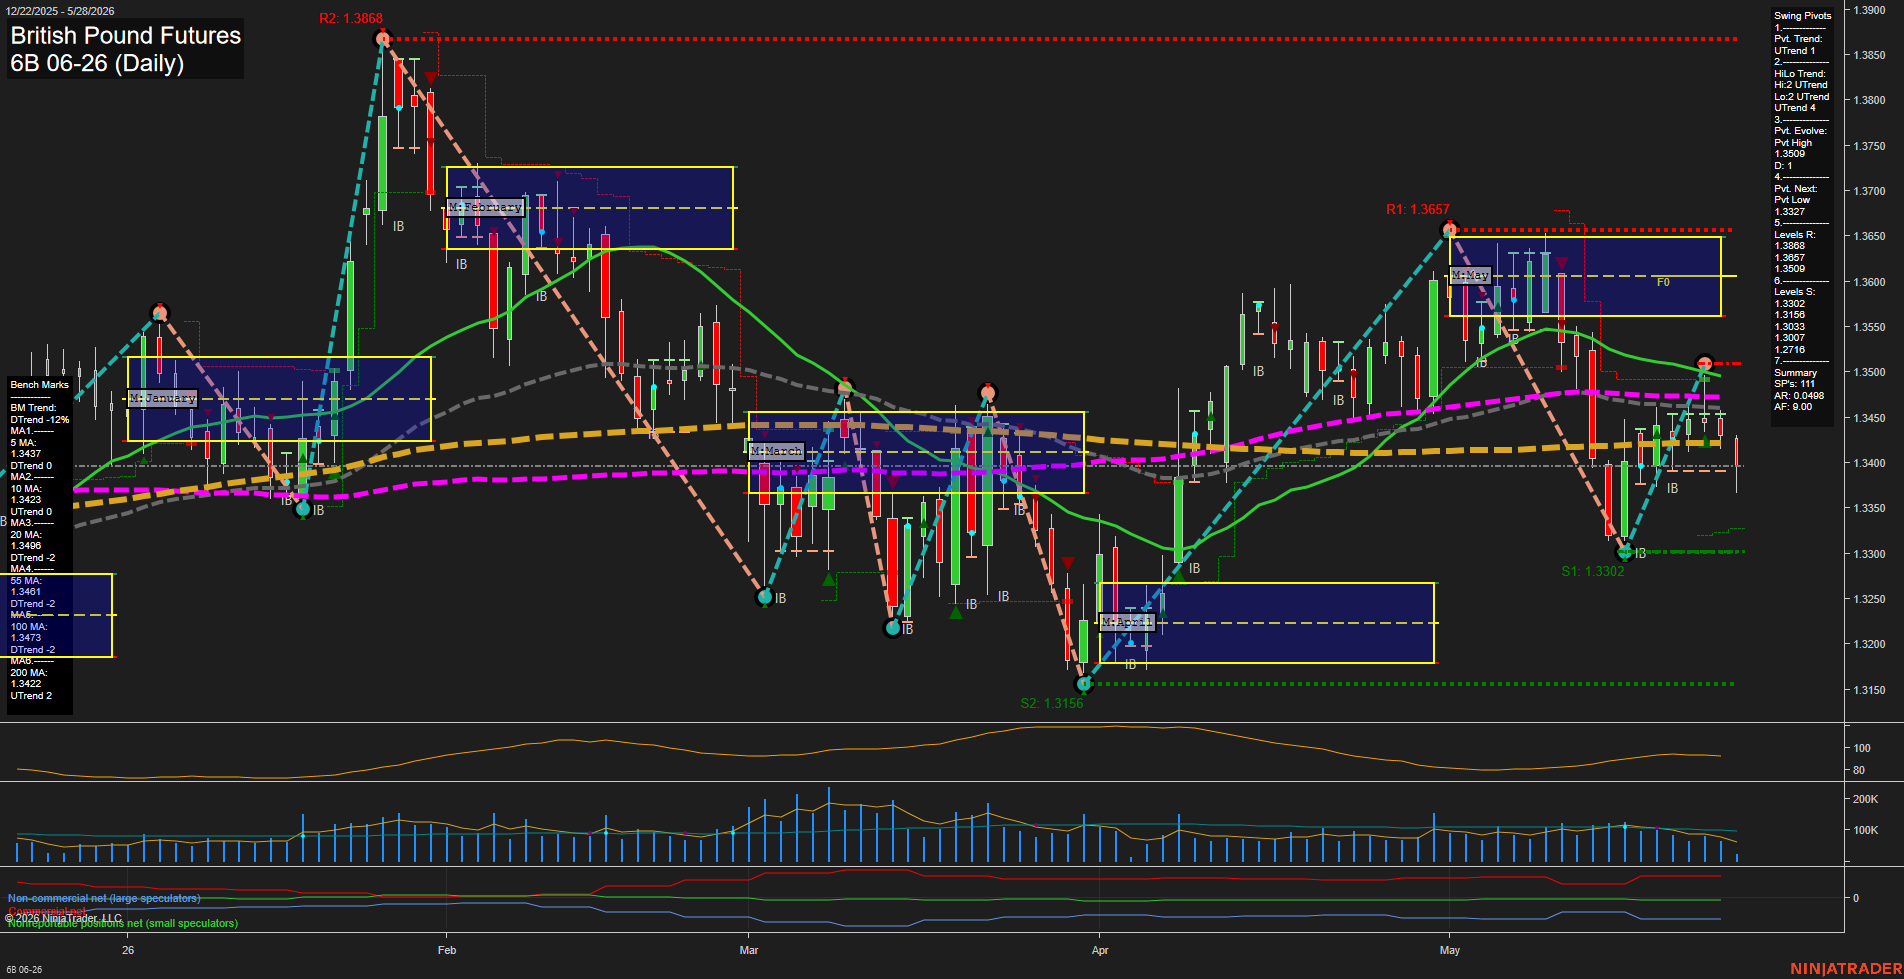1904x979 pixels.
Task: Select the M:March monthly range label
Action: (x=776, y=451)
